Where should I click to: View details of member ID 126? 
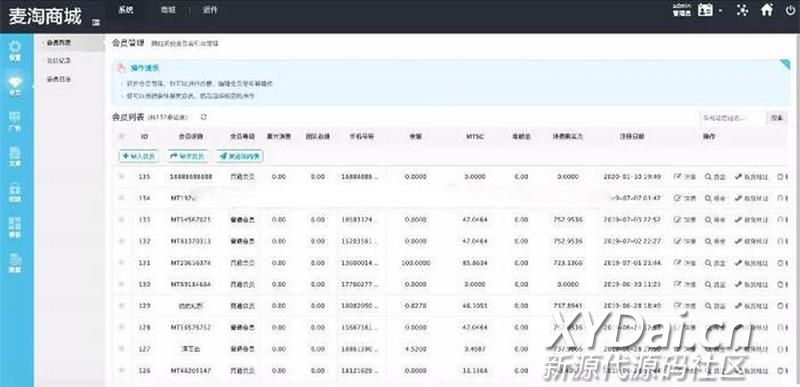click(x=715, y=371)
